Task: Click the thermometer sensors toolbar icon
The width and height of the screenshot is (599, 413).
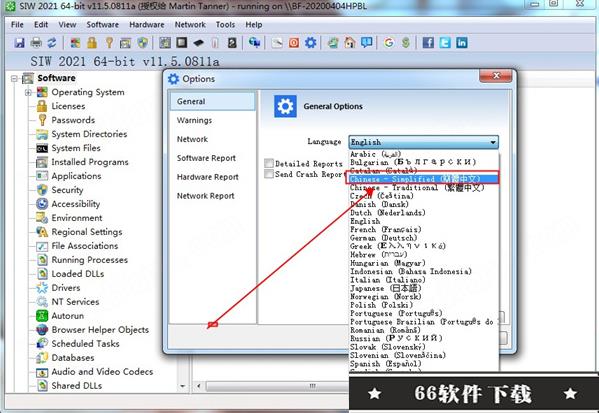Action: 215,42
